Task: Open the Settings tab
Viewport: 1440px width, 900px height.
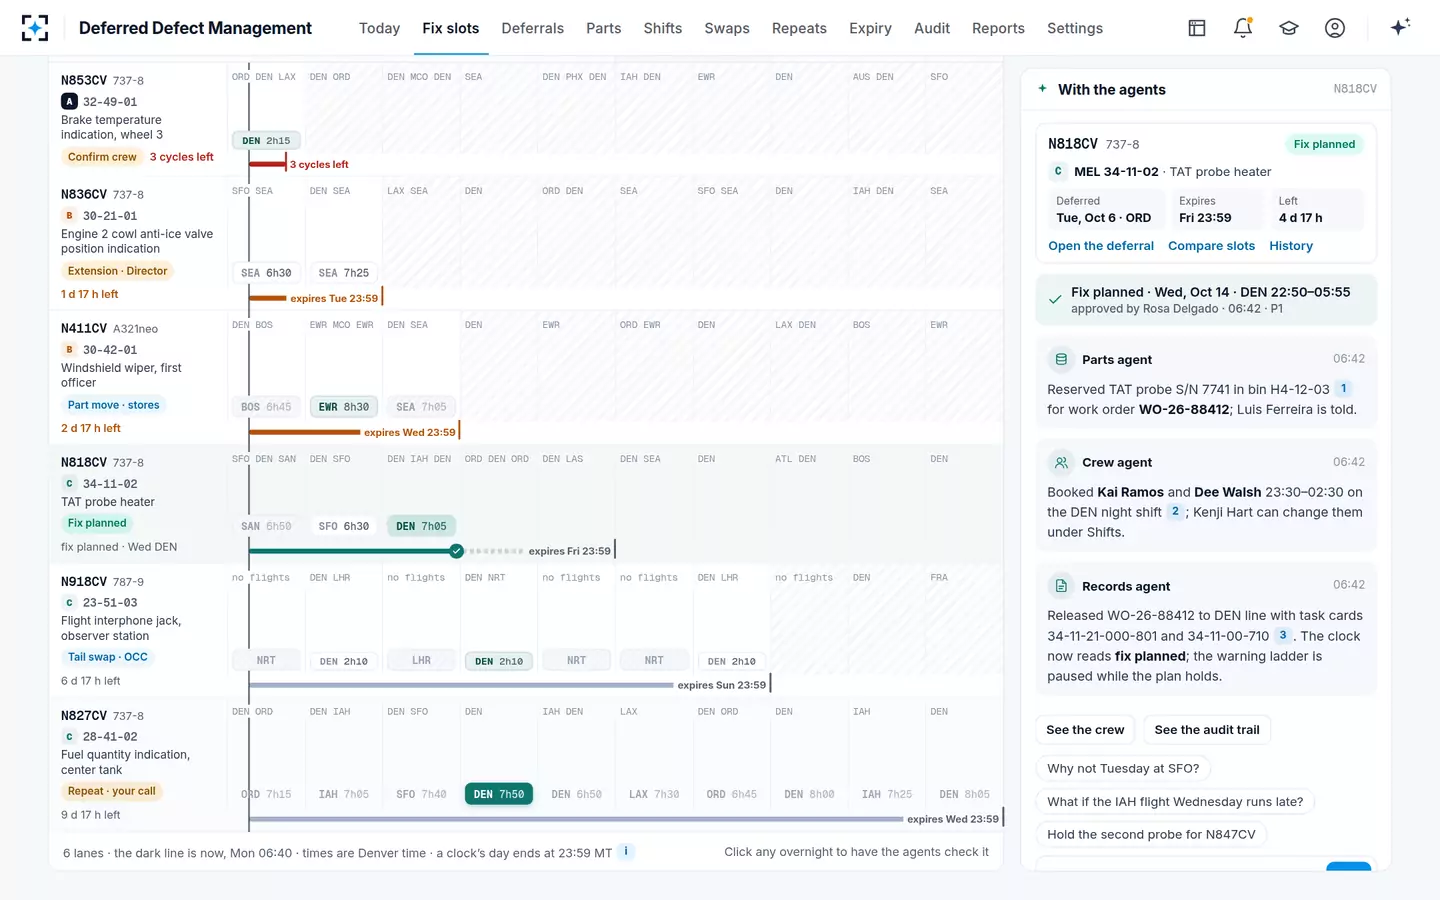Action: (x=1075, y=28)
